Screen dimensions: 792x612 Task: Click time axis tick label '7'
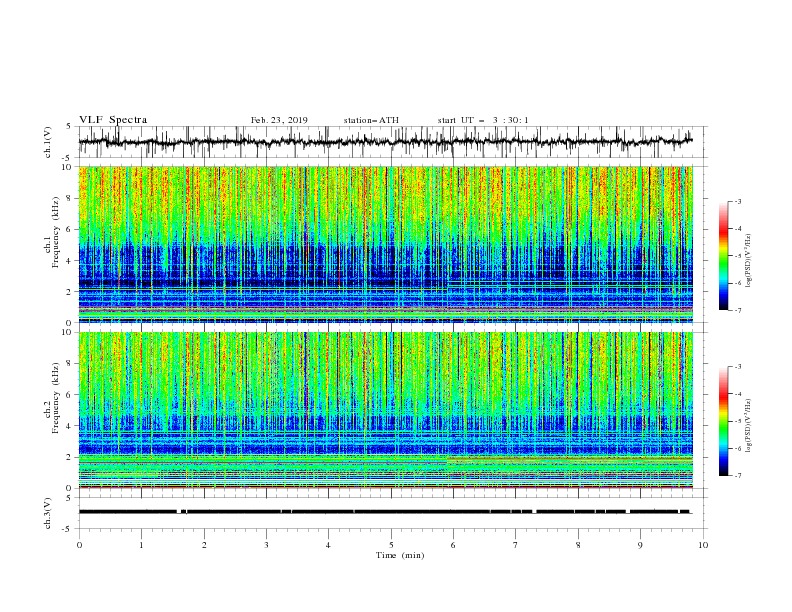pyautogui.click(x=516, y=545)
